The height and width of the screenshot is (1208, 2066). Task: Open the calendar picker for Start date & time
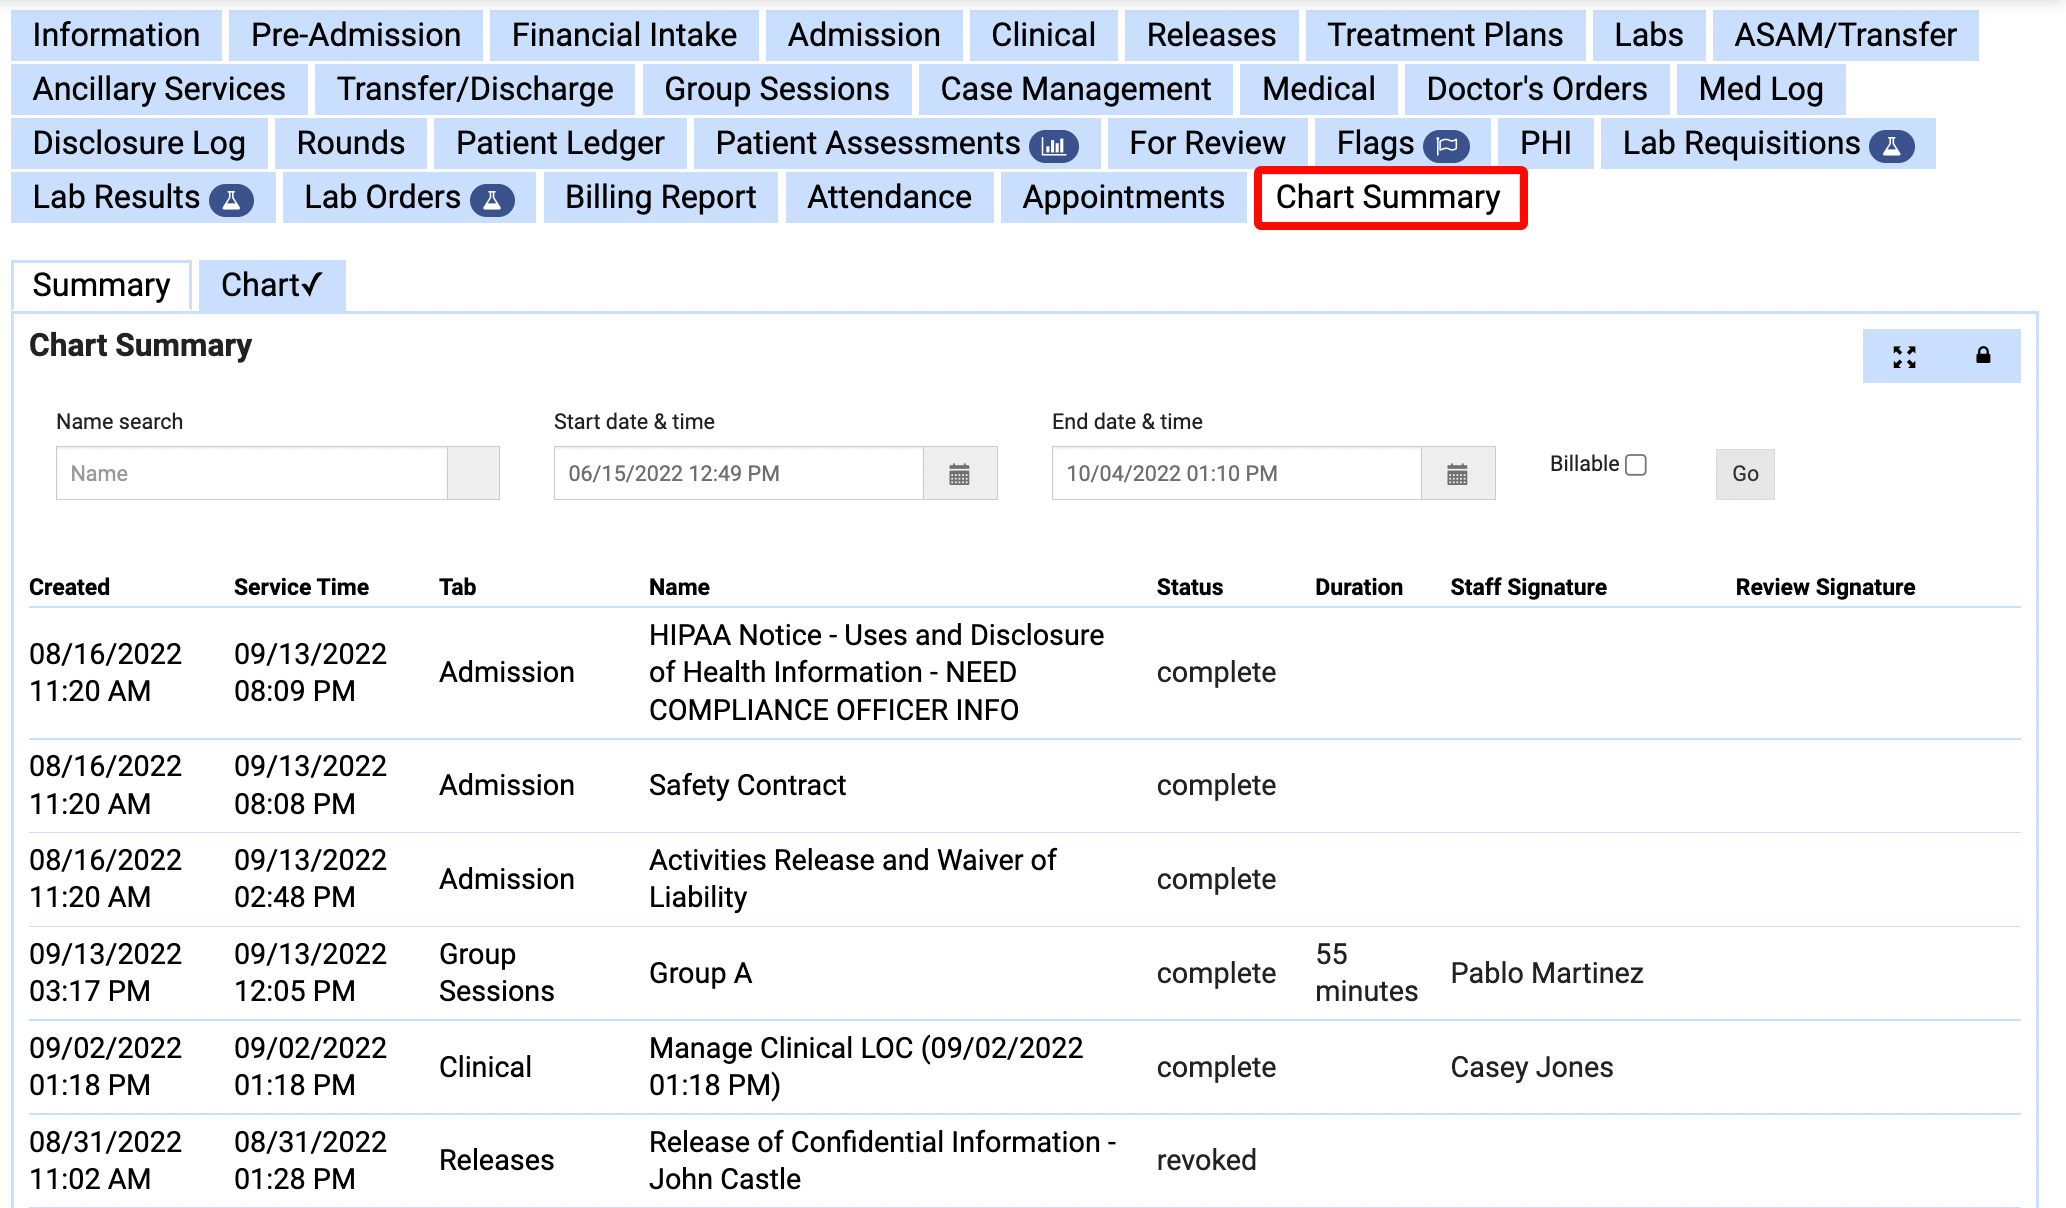(959, 473)
